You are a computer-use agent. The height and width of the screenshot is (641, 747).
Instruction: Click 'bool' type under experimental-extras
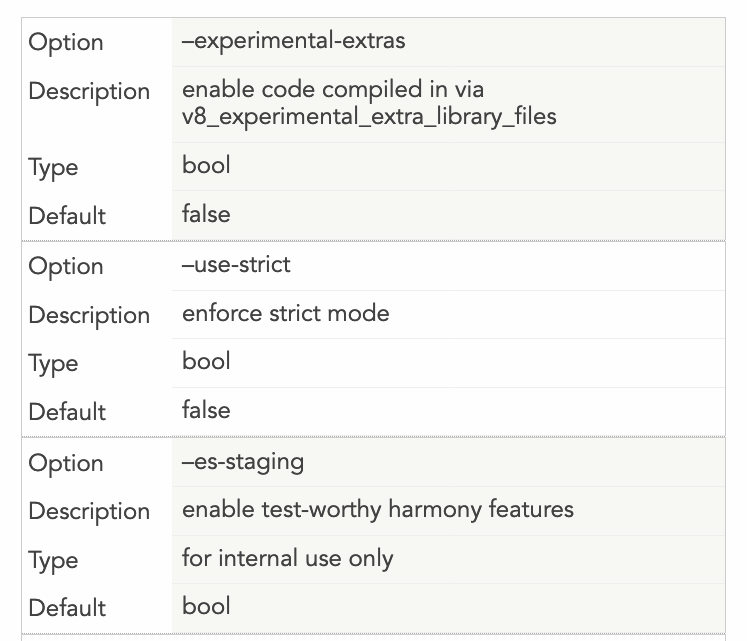pos(206,165)
